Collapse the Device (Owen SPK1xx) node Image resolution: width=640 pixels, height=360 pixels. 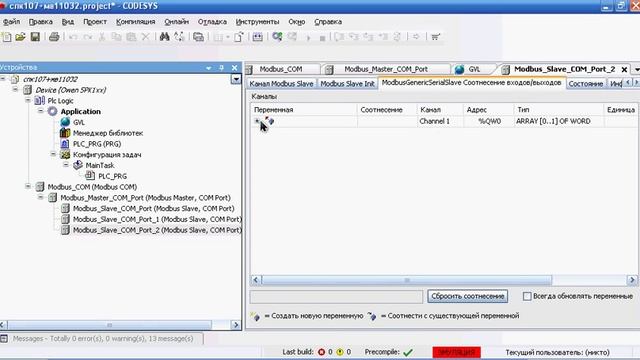[x=16, y=89]
